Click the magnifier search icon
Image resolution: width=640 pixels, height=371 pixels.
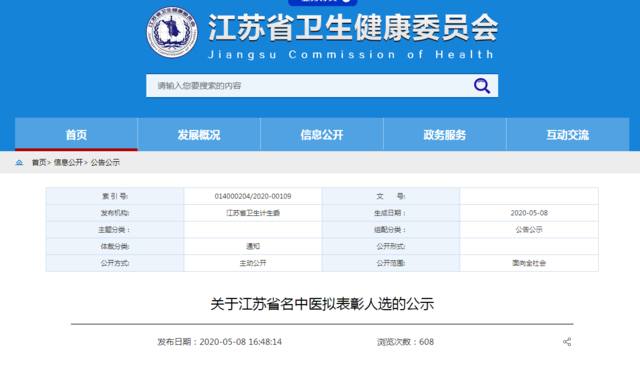coord(482,86)
